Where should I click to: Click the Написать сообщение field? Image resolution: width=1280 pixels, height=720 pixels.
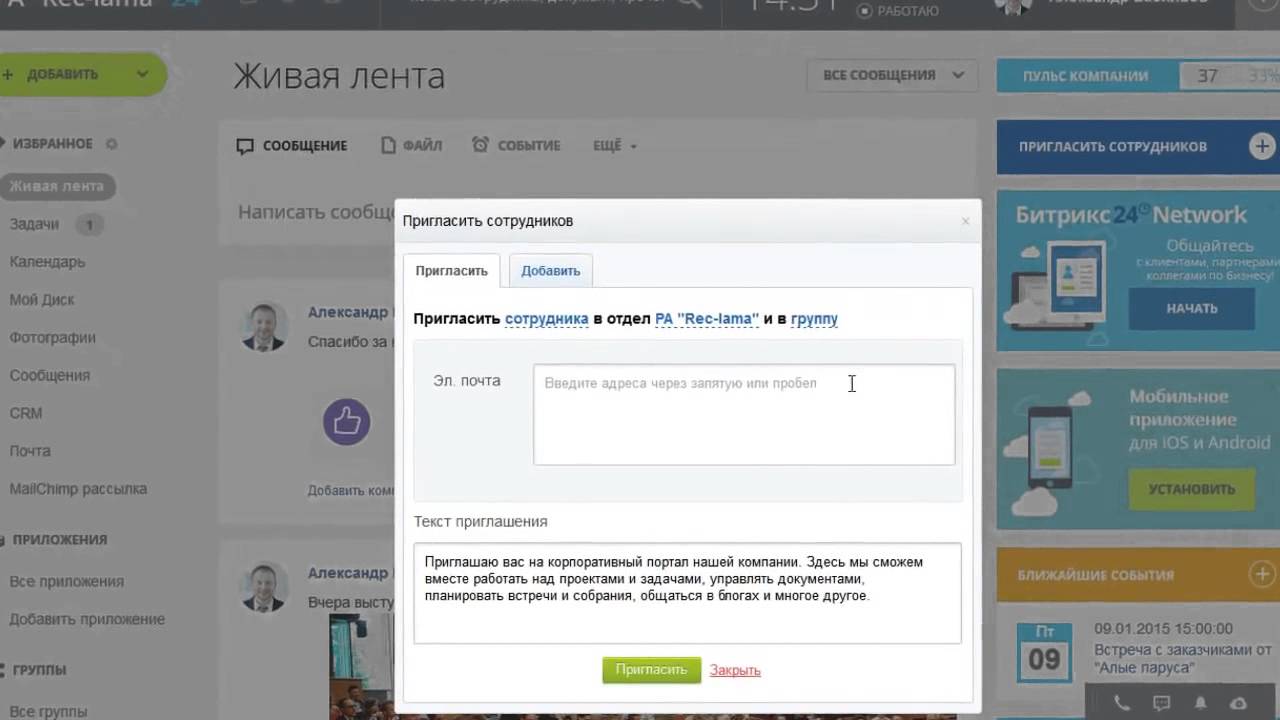pos(315,212)
